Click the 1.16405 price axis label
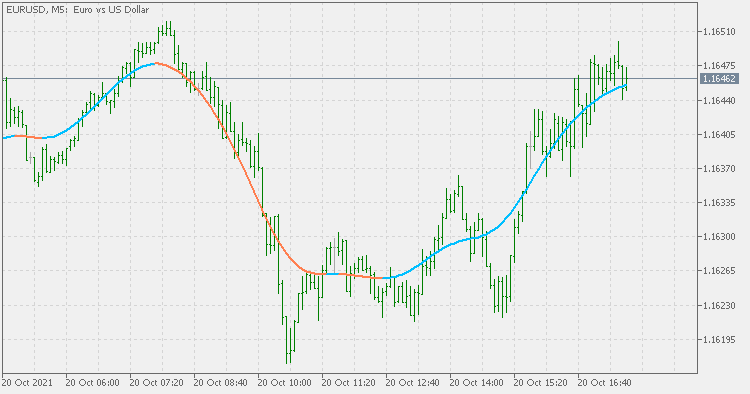Image resolution: width=750 pixels, height=394 pixels. [x=719, y=134]
